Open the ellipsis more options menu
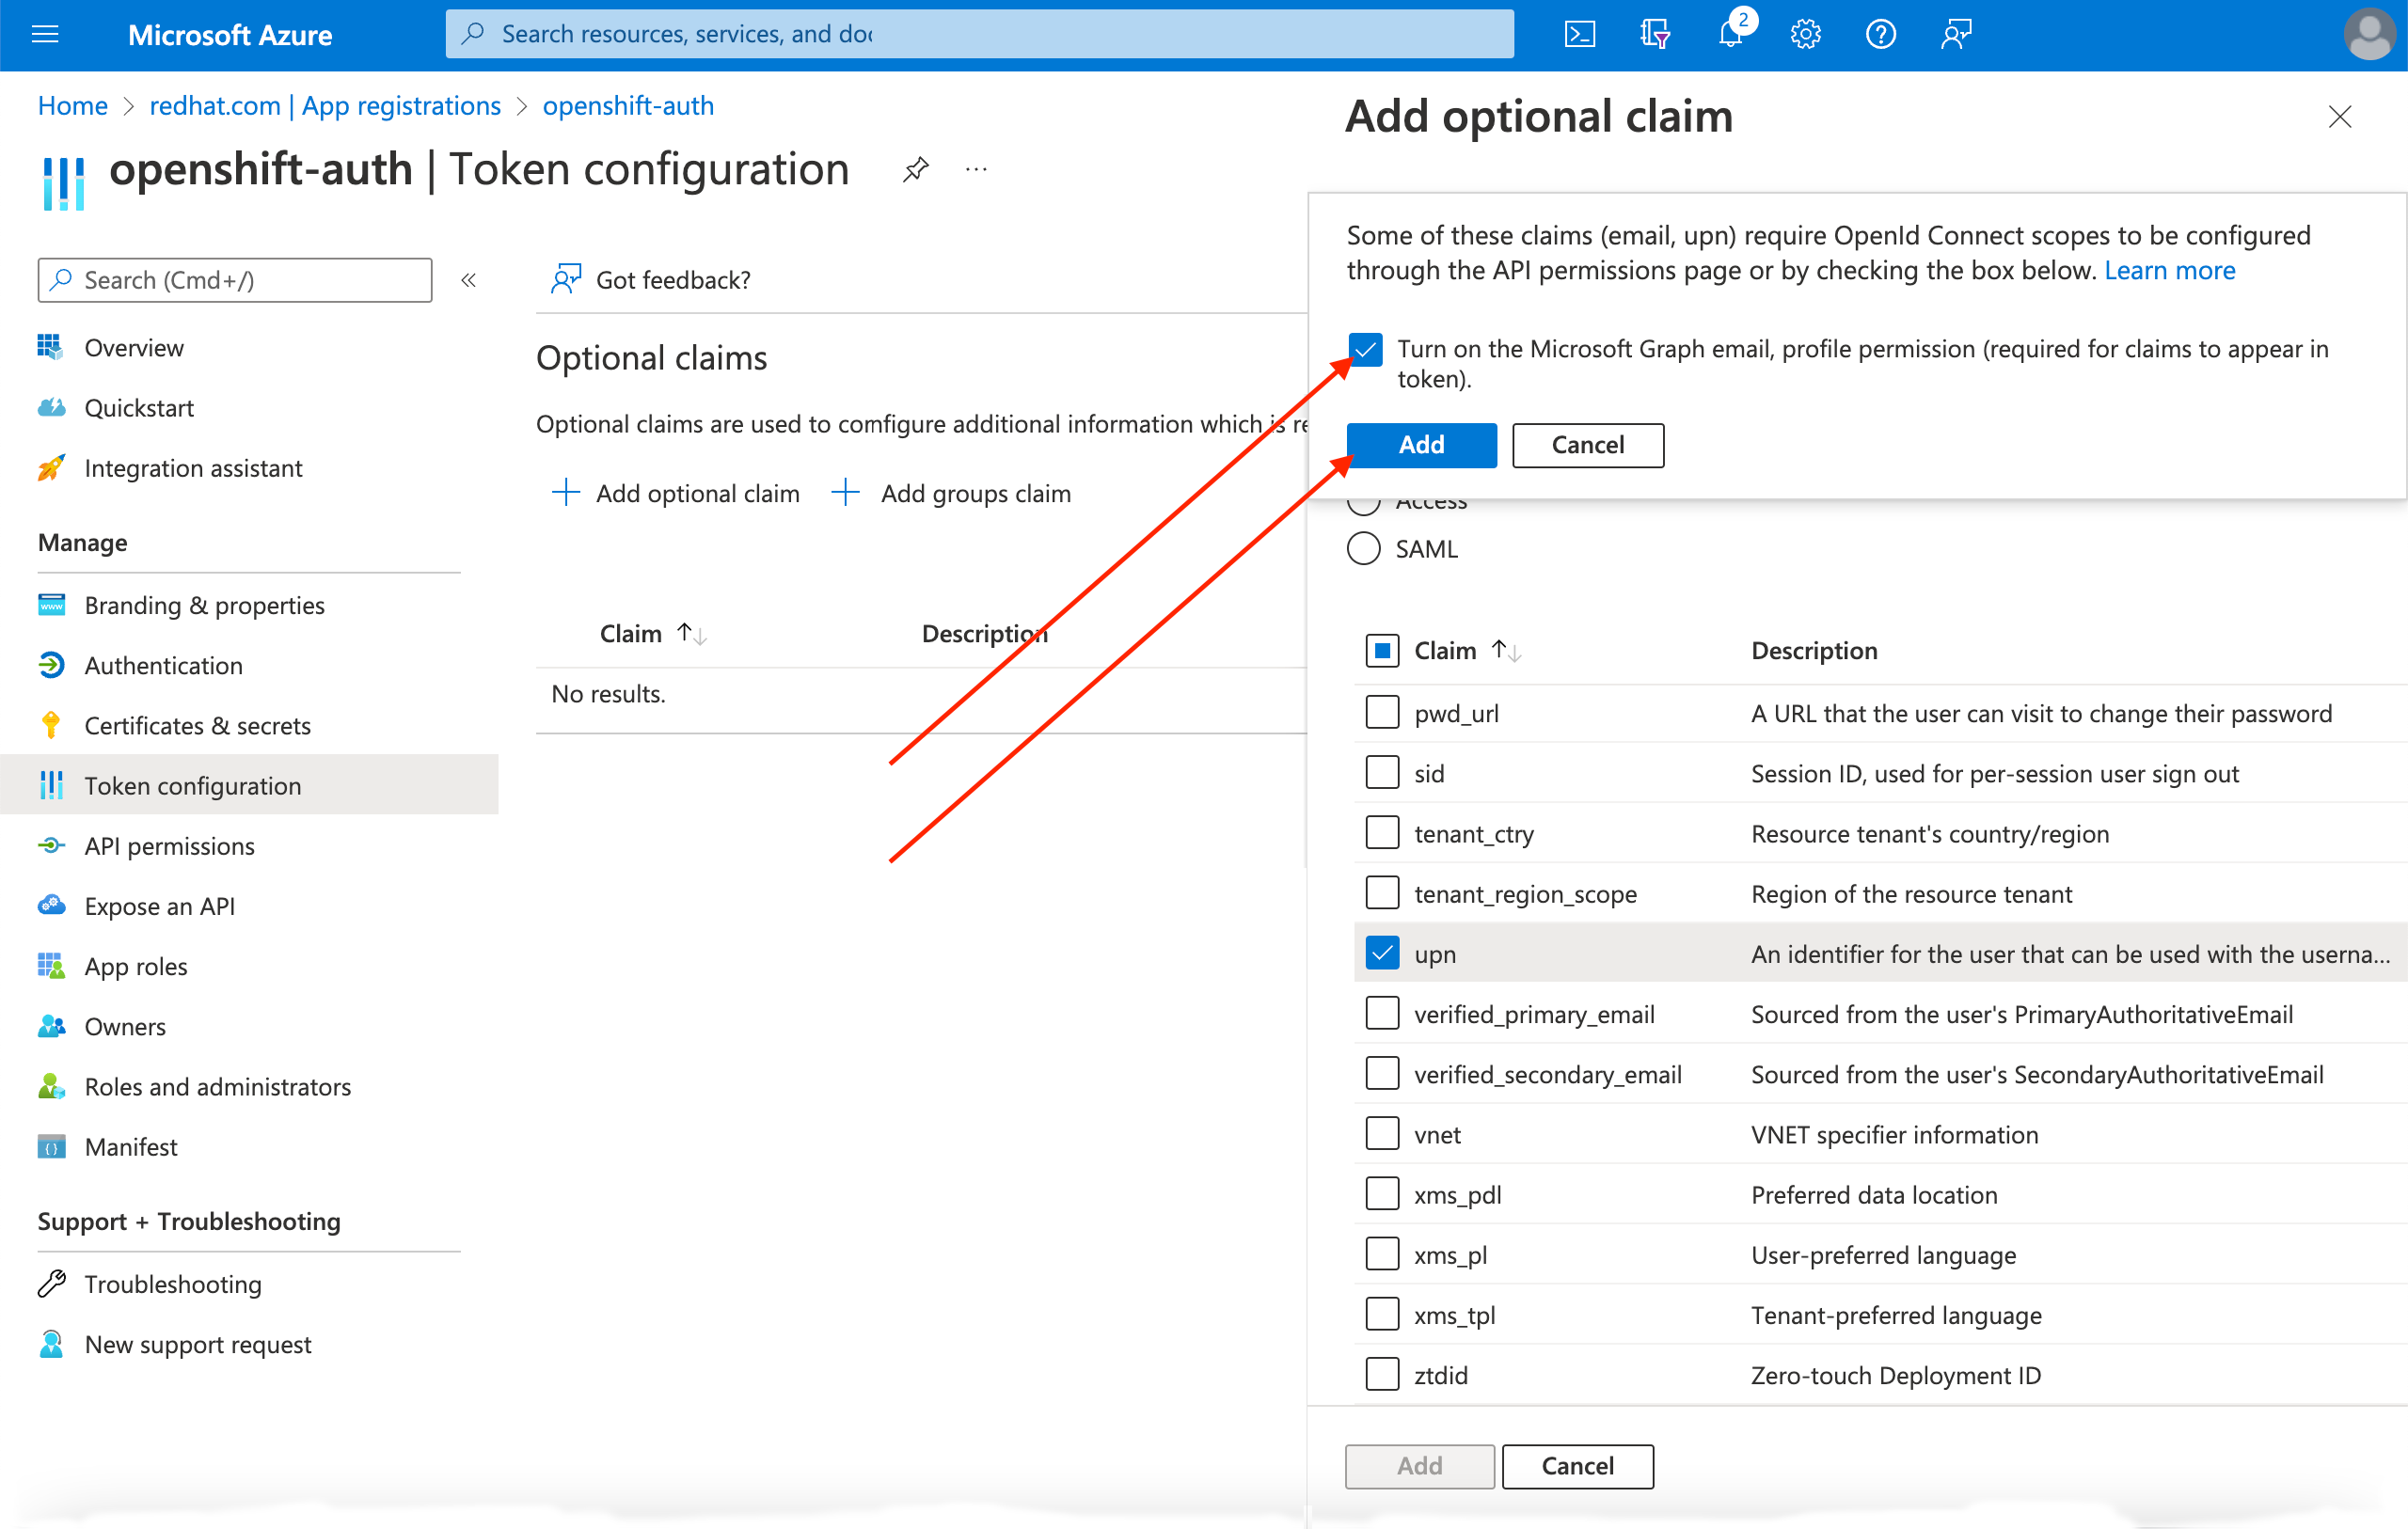Image resolution: width=2408 pixels, height=1529 pixels. [x=976, y=169]
